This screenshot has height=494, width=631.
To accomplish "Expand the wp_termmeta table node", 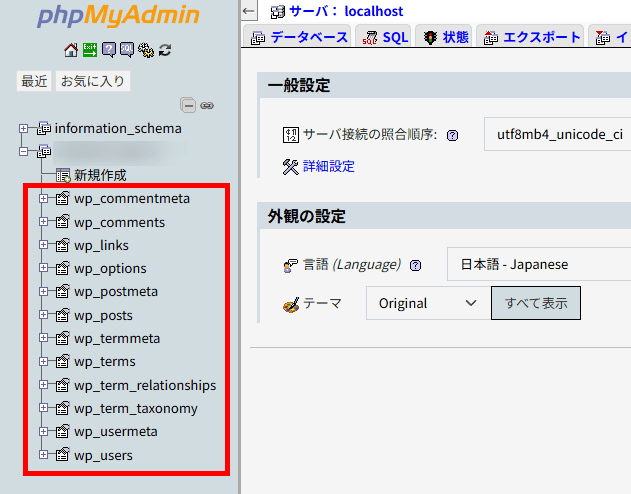I will (x=43, y=338).
